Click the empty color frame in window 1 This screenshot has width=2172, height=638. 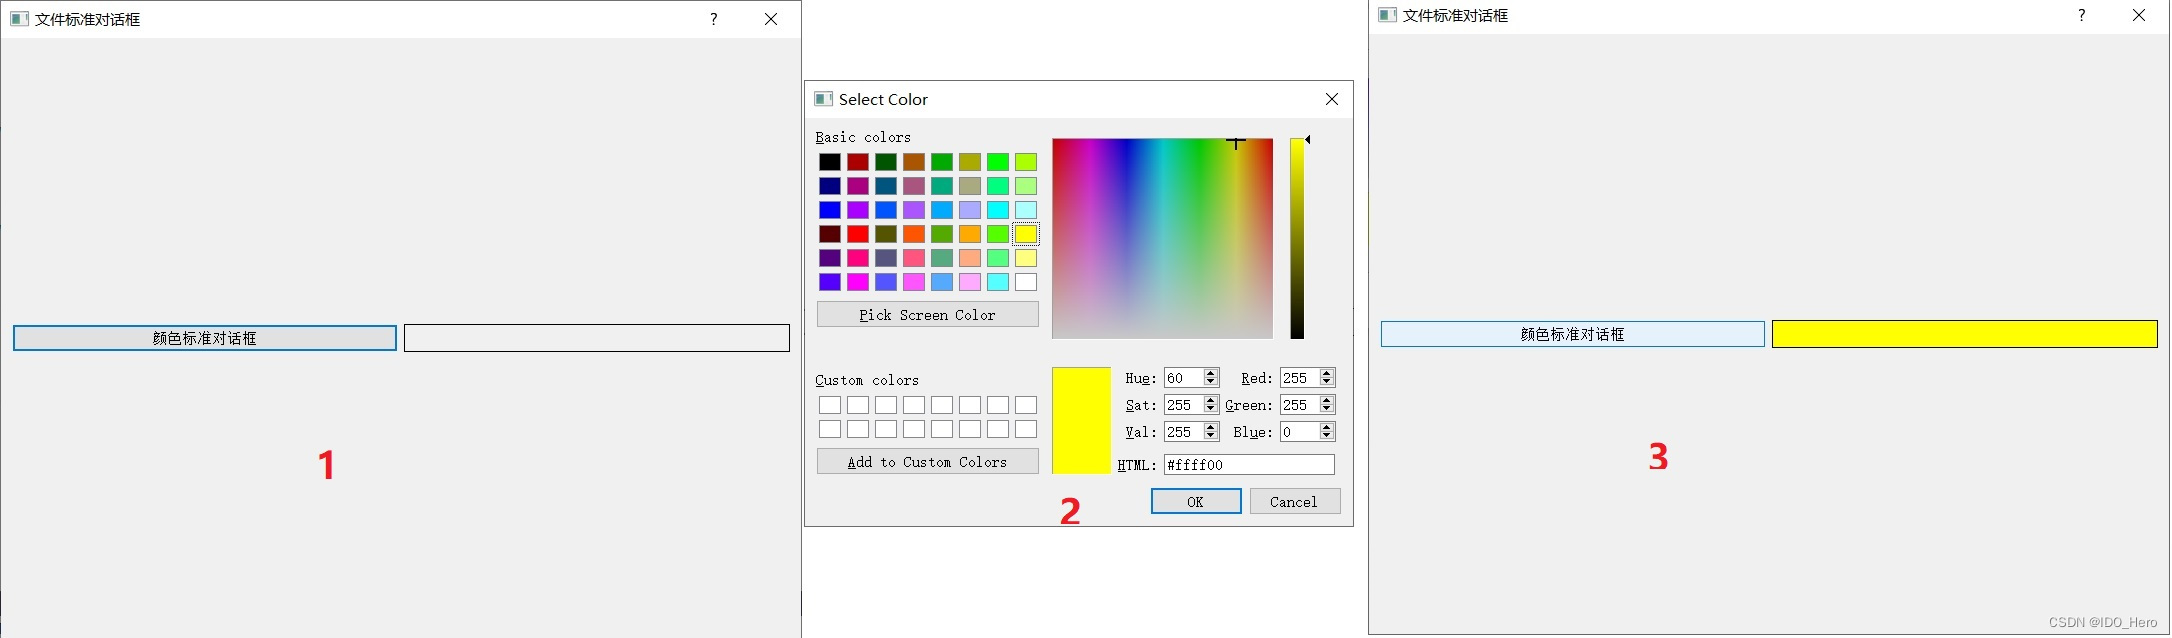tap(597, 338)
